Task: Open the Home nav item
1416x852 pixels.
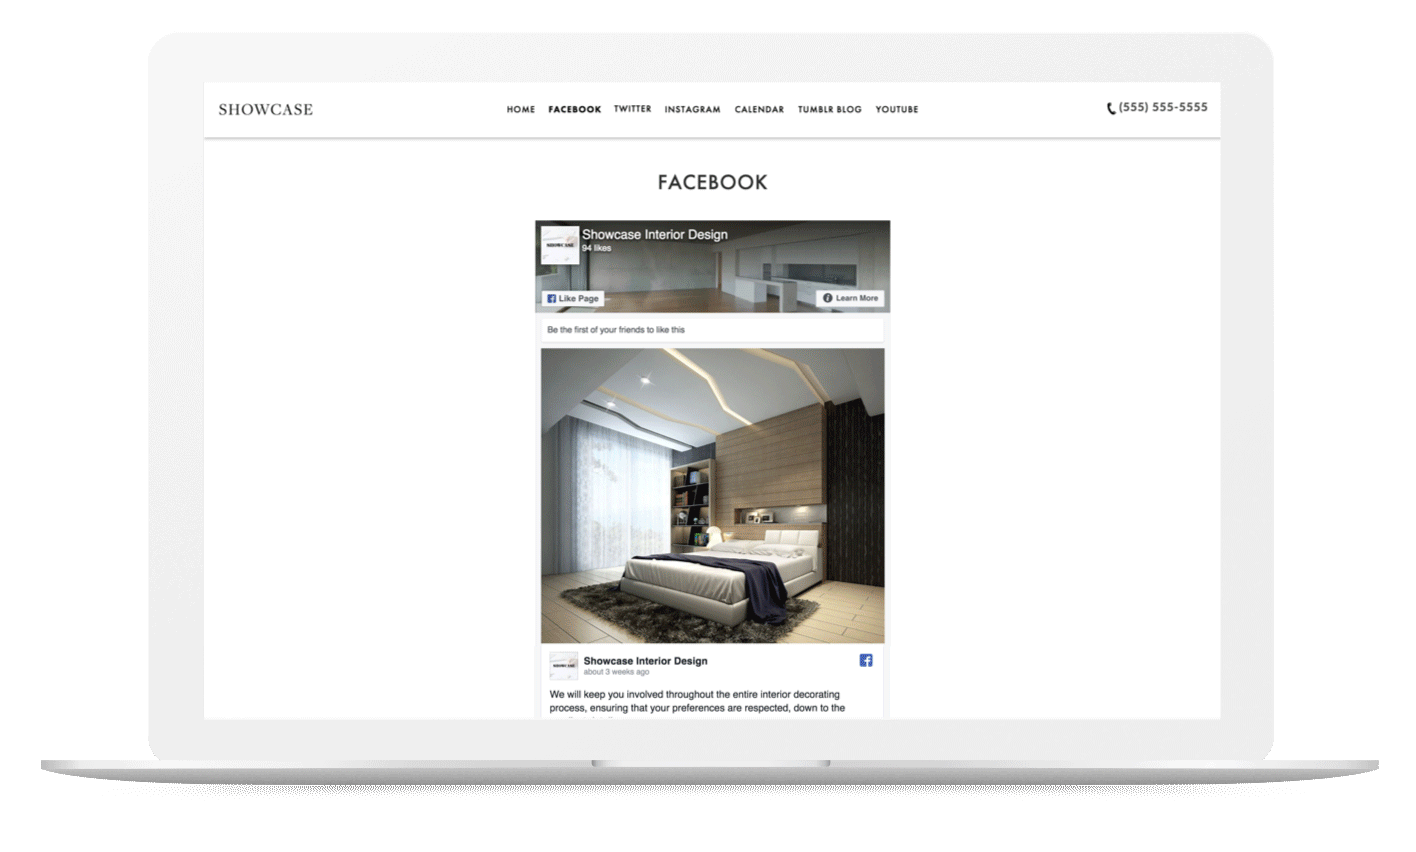Action: point(521,110)
